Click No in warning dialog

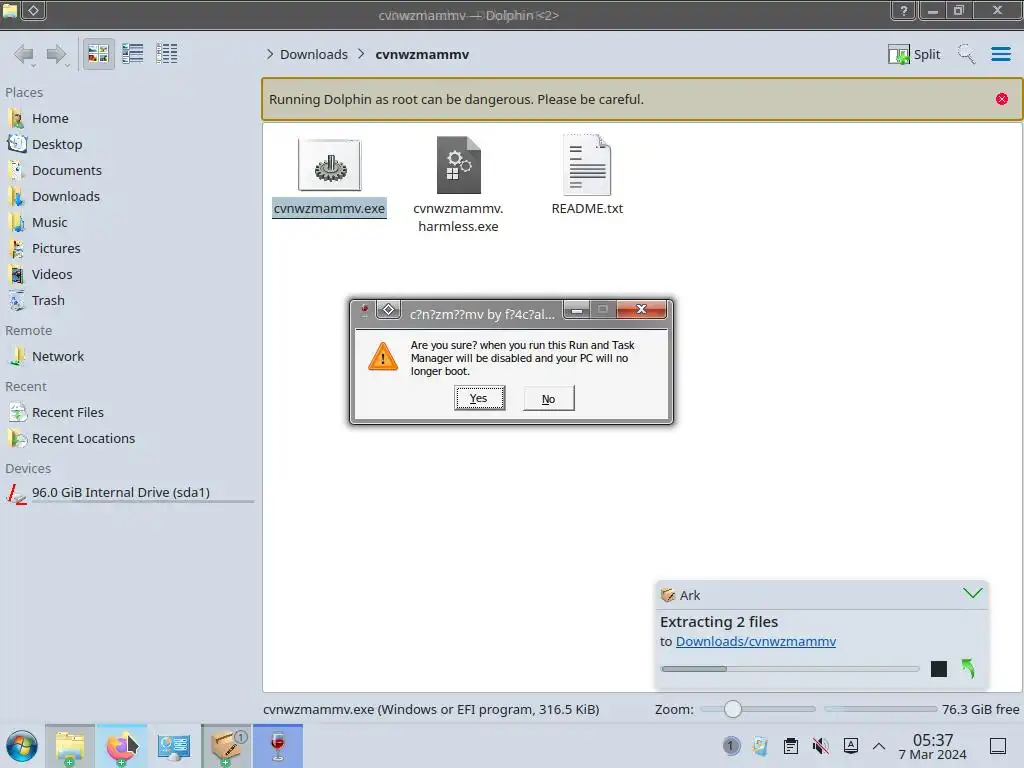549,398
